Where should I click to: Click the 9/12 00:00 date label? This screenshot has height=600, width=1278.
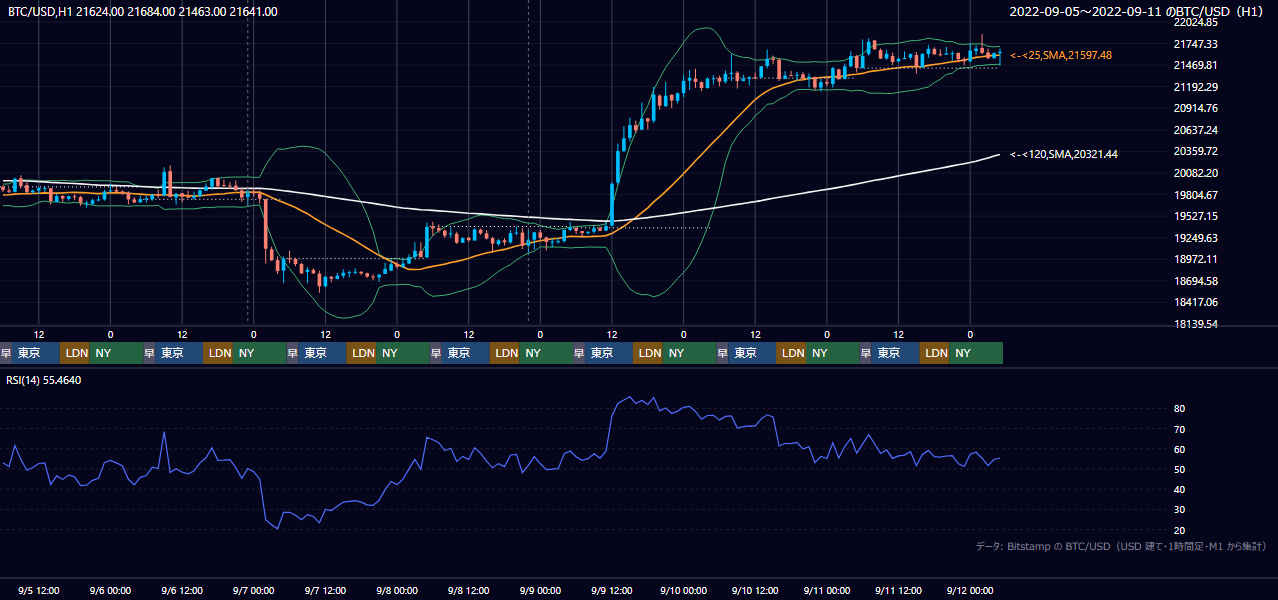(969, 590)
